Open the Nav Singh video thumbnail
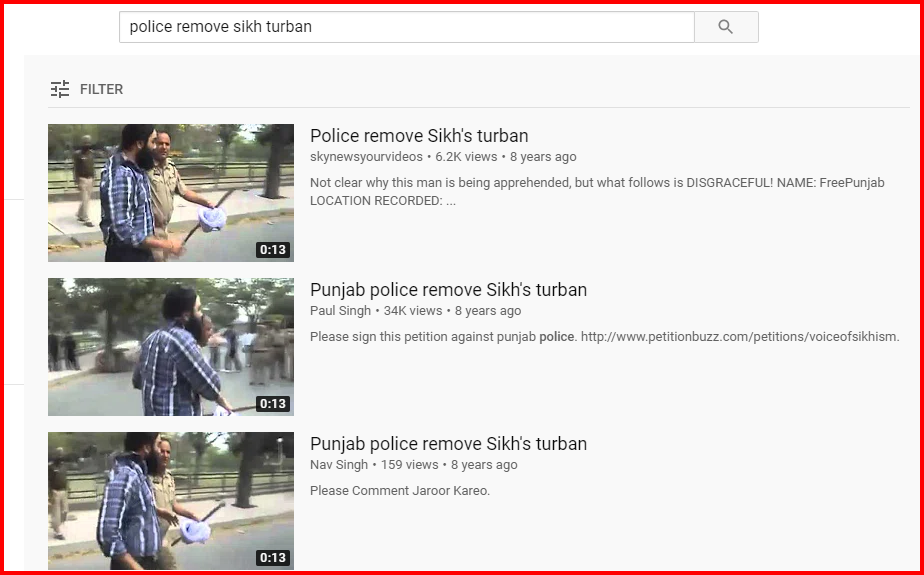This screenshot has height=575, width=924. 171,501
